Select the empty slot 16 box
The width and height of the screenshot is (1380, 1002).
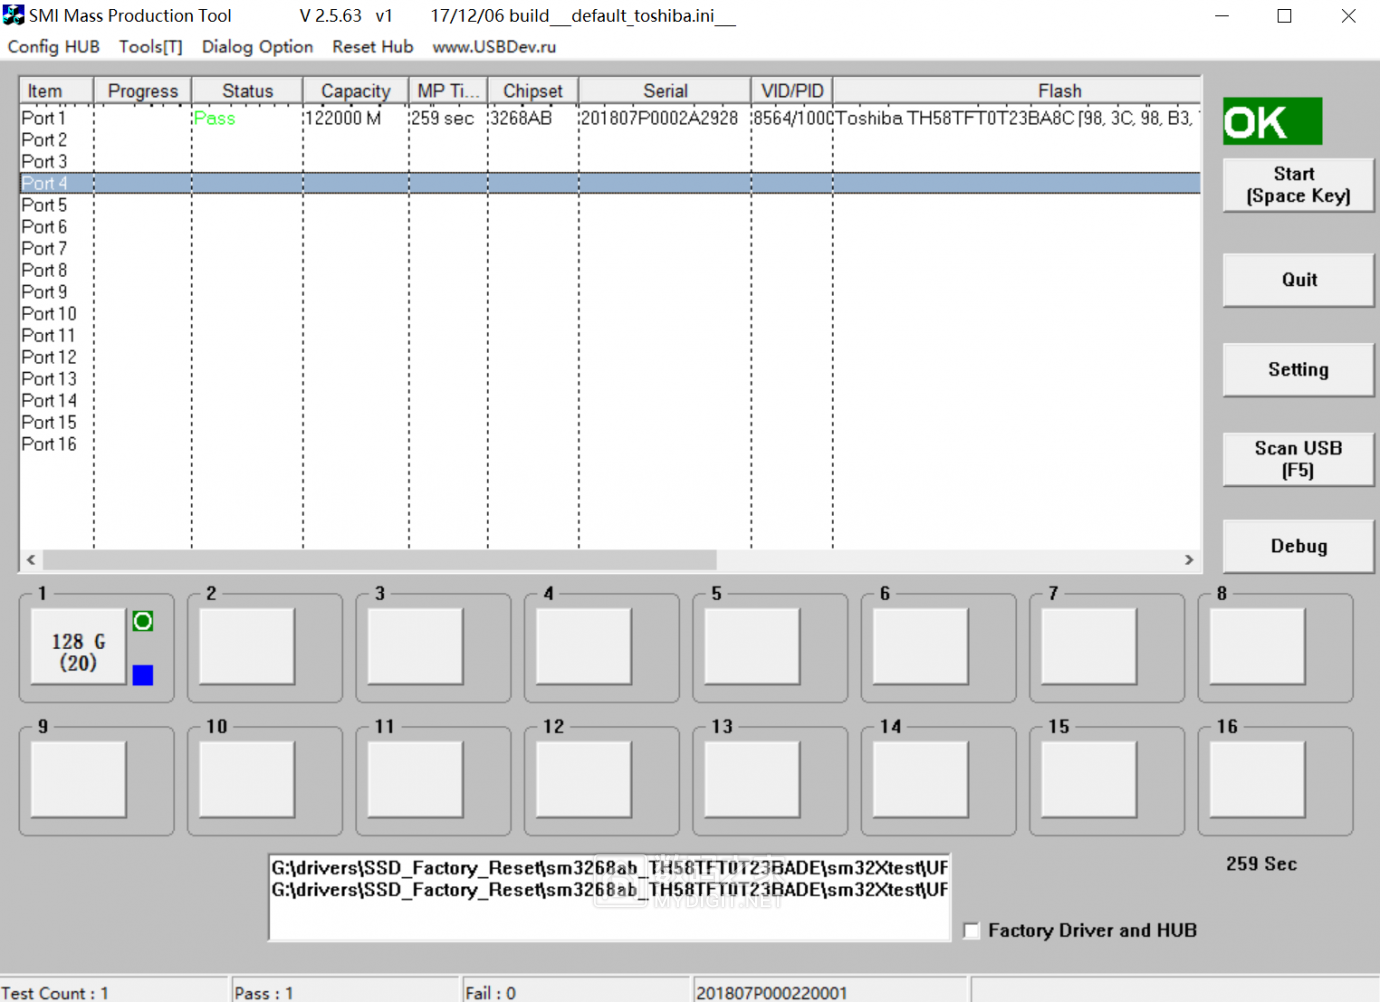(x=1258, y=779)
